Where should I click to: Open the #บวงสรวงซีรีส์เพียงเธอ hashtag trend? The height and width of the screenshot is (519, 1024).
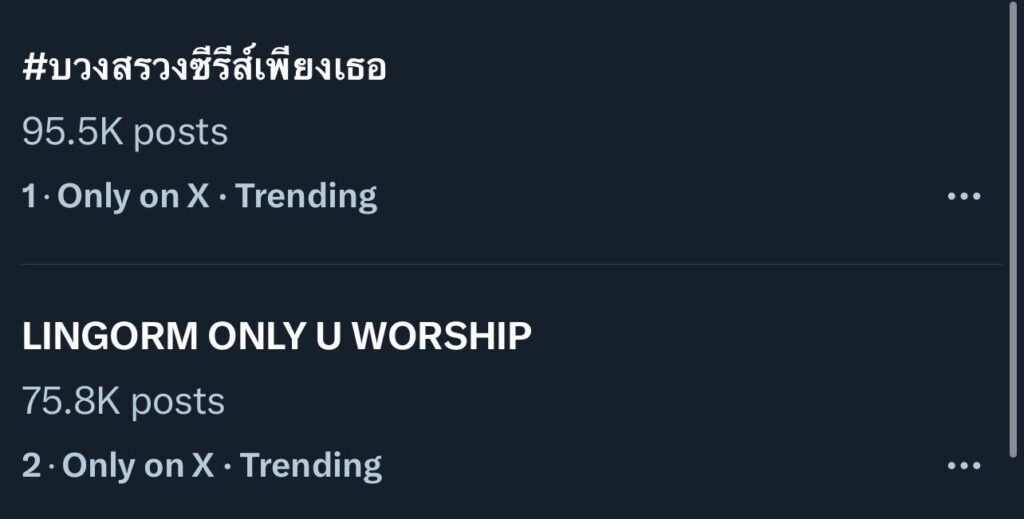click(204, 68)
